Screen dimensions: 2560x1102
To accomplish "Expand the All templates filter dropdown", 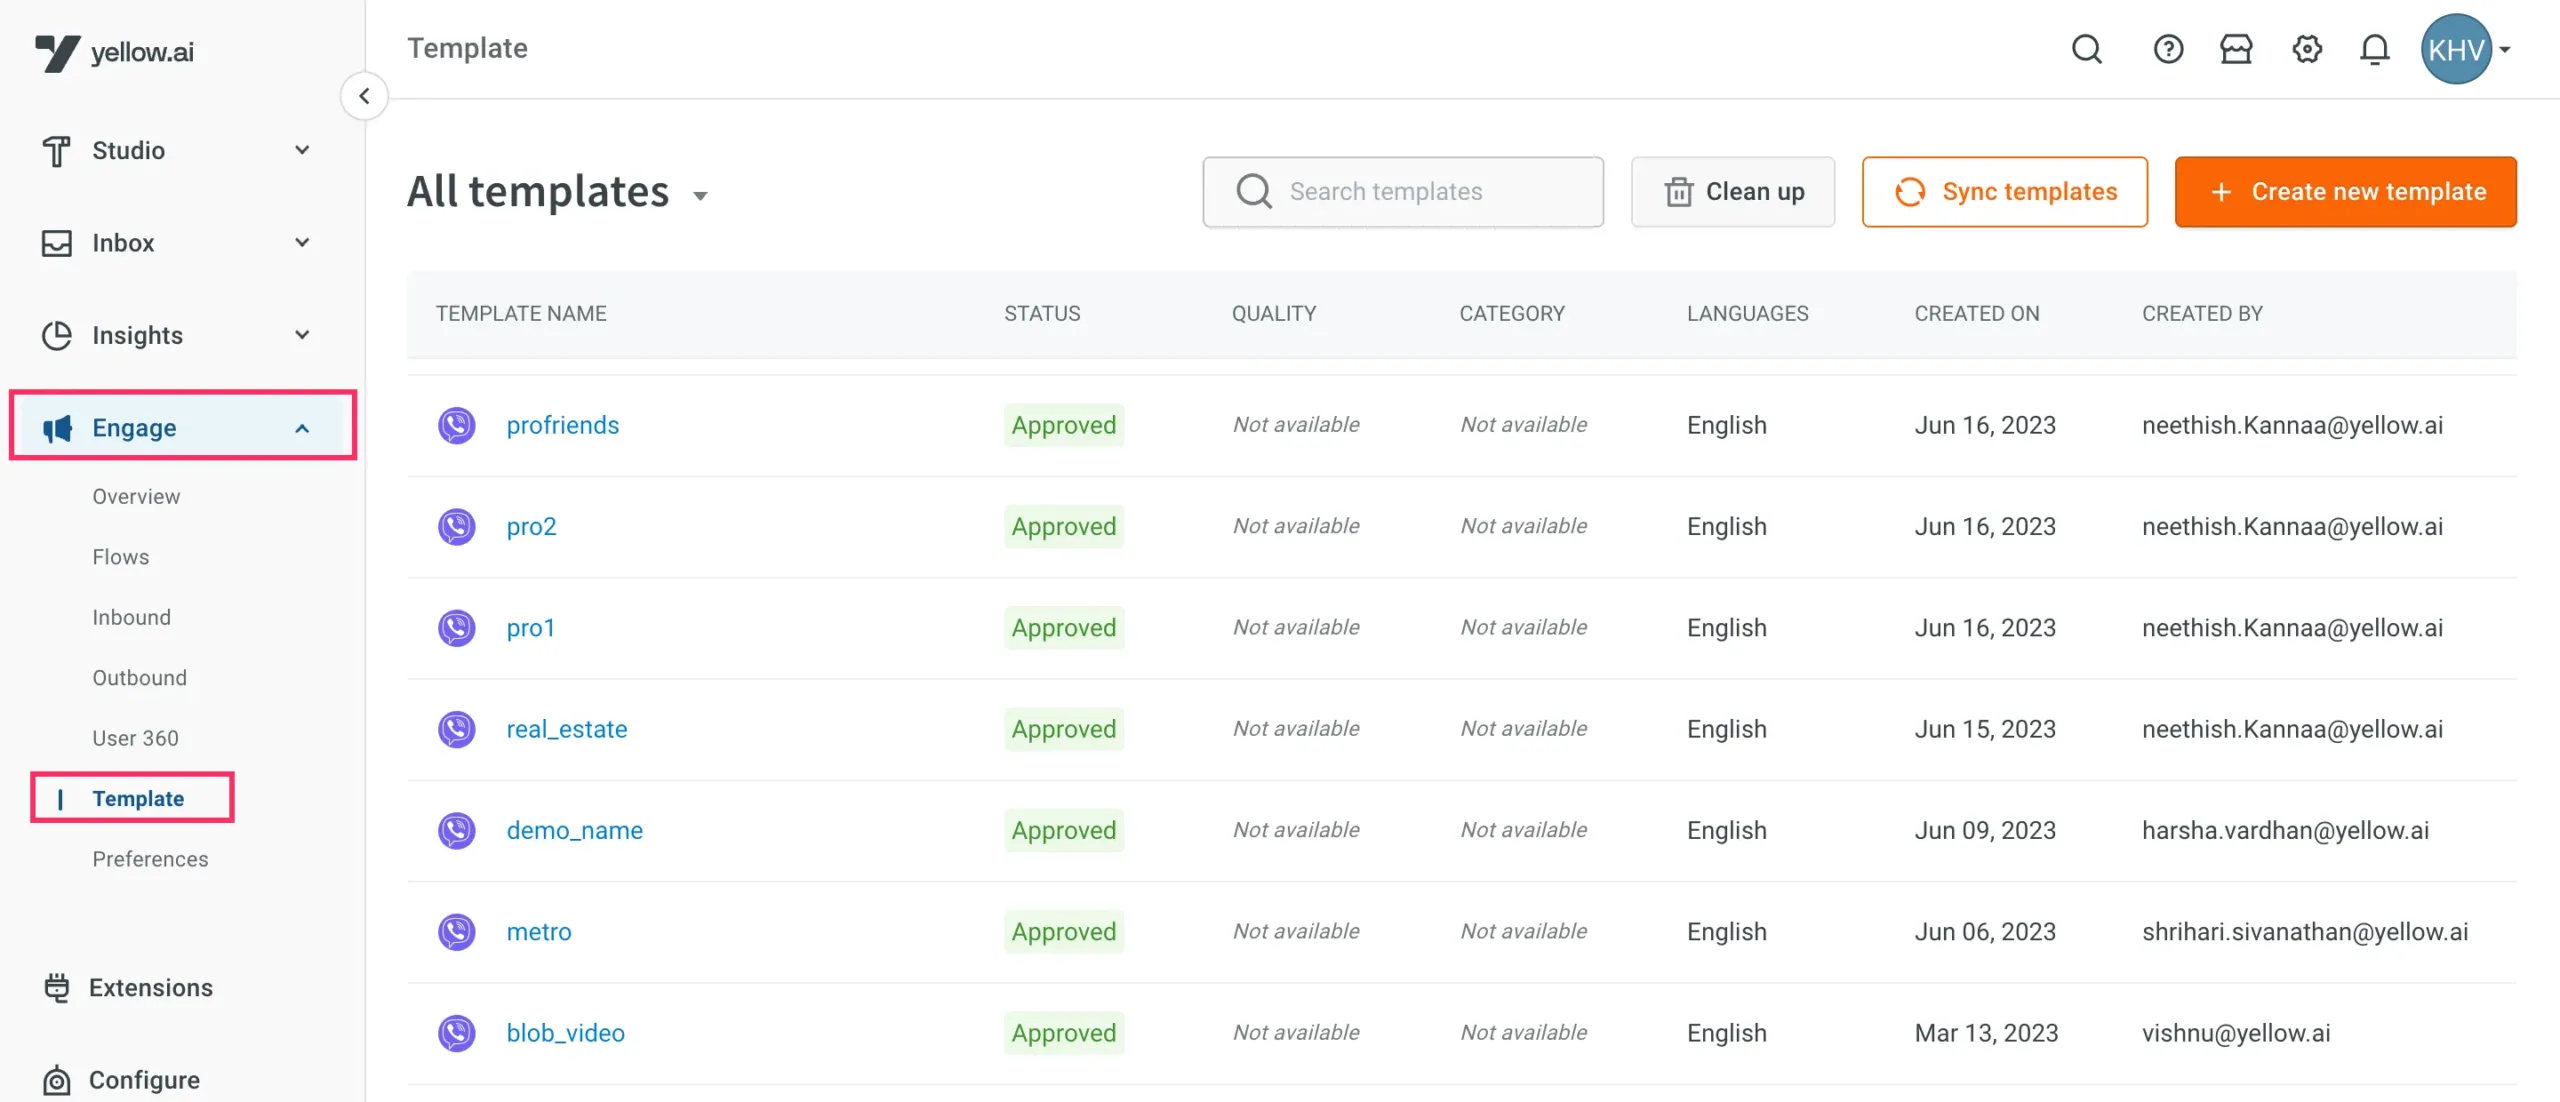I will click(700, 196).
